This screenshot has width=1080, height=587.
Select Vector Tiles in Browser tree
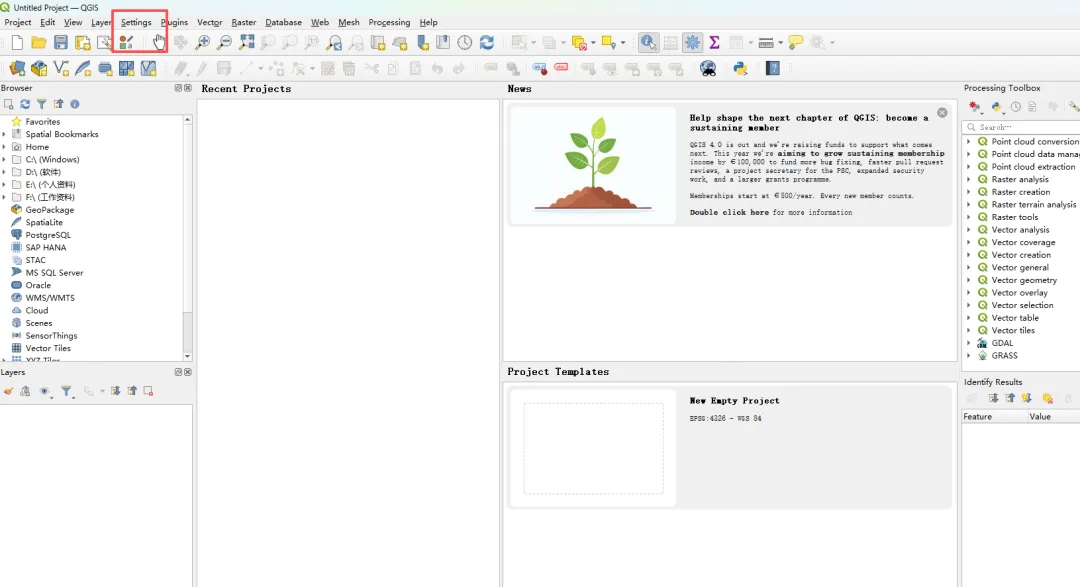(48, 348)
